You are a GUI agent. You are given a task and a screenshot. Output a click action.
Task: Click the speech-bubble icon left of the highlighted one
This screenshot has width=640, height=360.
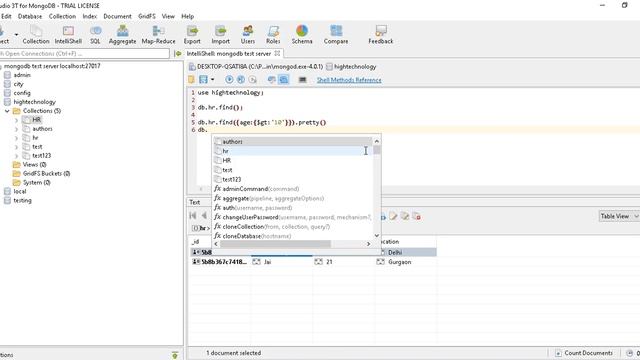click(271, 80)
